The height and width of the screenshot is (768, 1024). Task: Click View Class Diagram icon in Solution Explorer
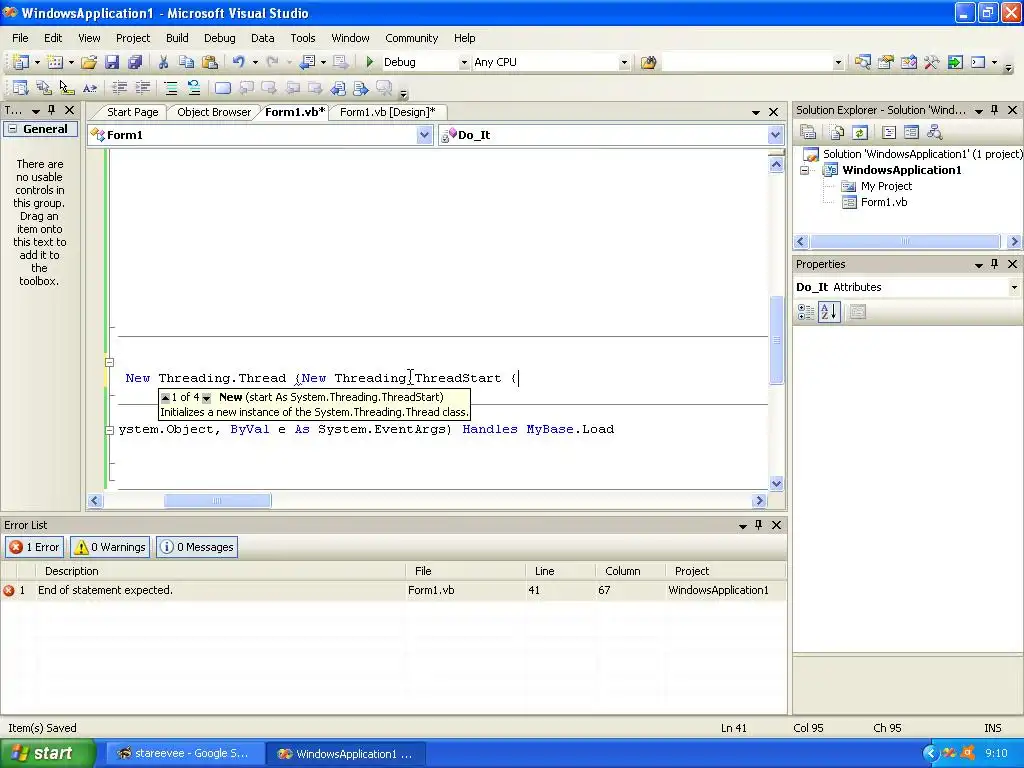click(935, 133)
